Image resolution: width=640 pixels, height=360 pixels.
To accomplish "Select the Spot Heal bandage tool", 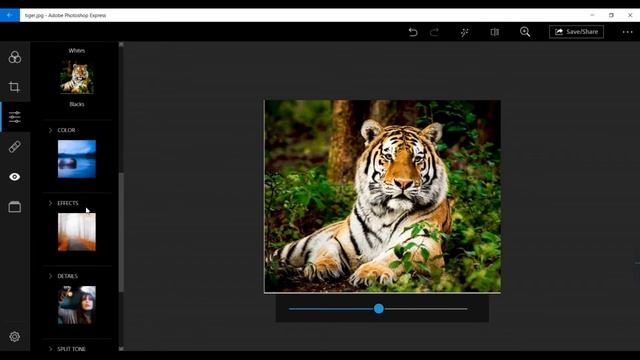I will (15, 147).
